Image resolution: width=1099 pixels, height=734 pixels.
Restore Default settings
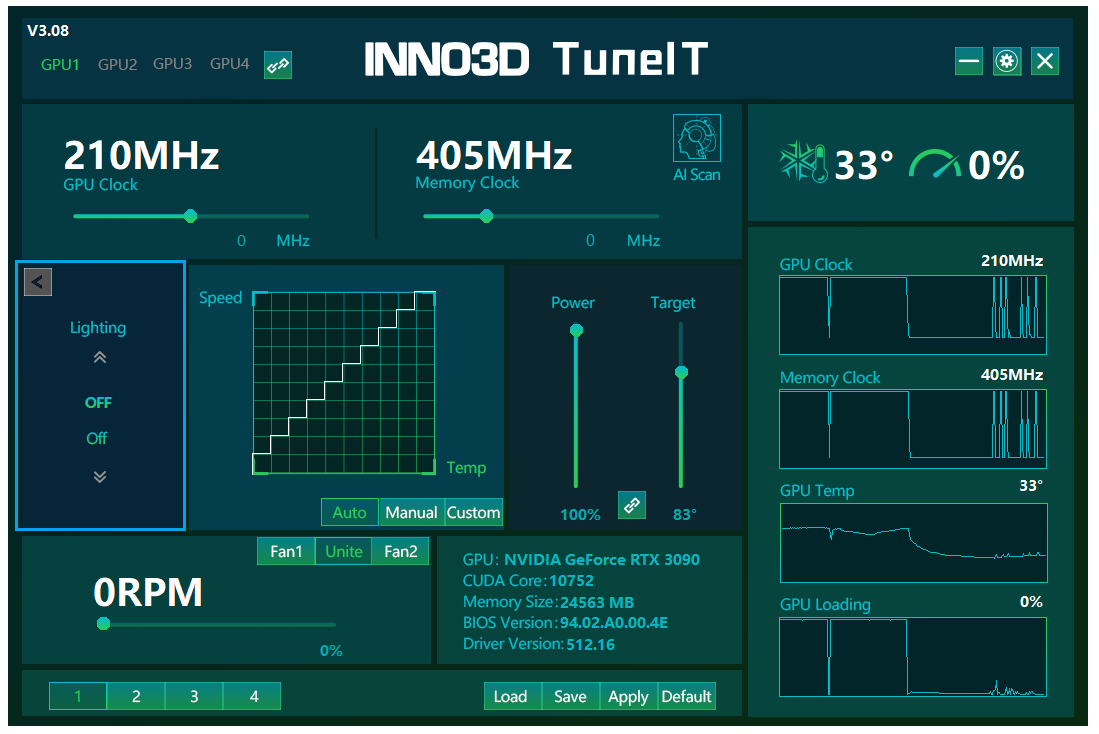(x=686, y=696)
